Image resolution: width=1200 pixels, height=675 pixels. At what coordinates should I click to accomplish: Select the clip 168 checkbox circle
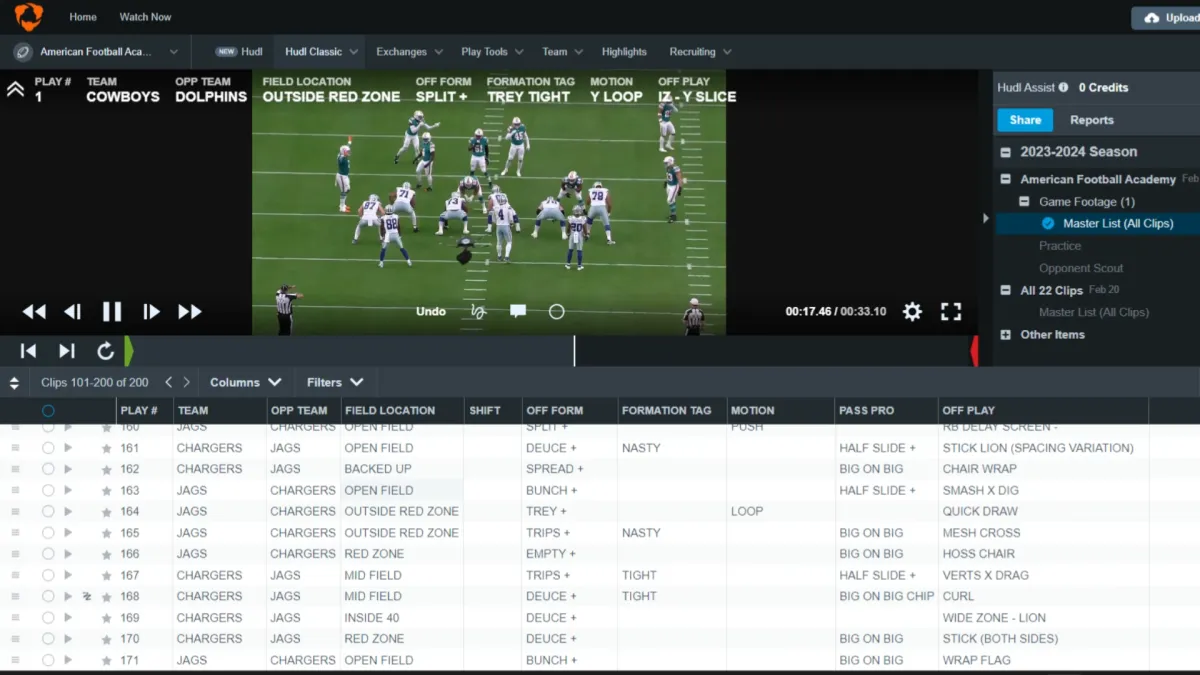(48, 596)
